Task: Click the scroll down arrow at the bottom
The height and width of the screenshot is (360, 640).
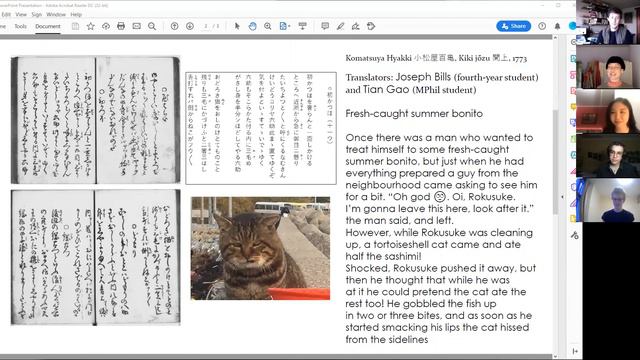Action: point(555,356)
